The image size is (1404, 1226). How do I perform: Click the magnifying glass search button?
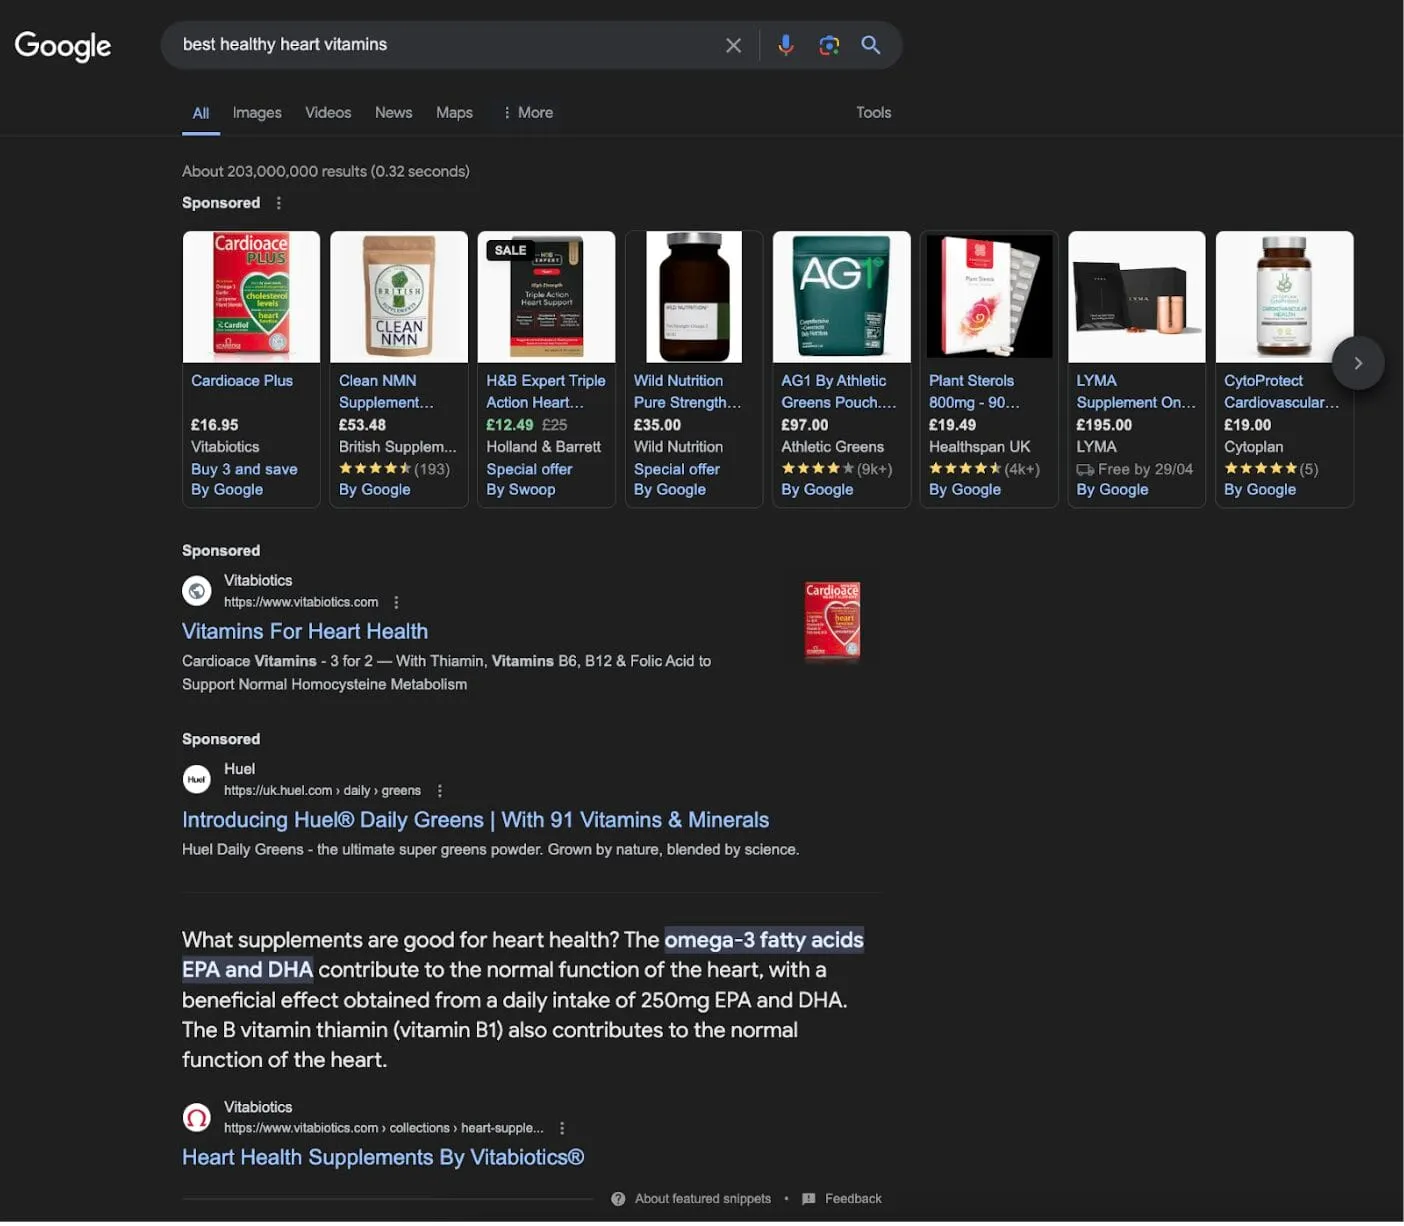tap(871, 45)
